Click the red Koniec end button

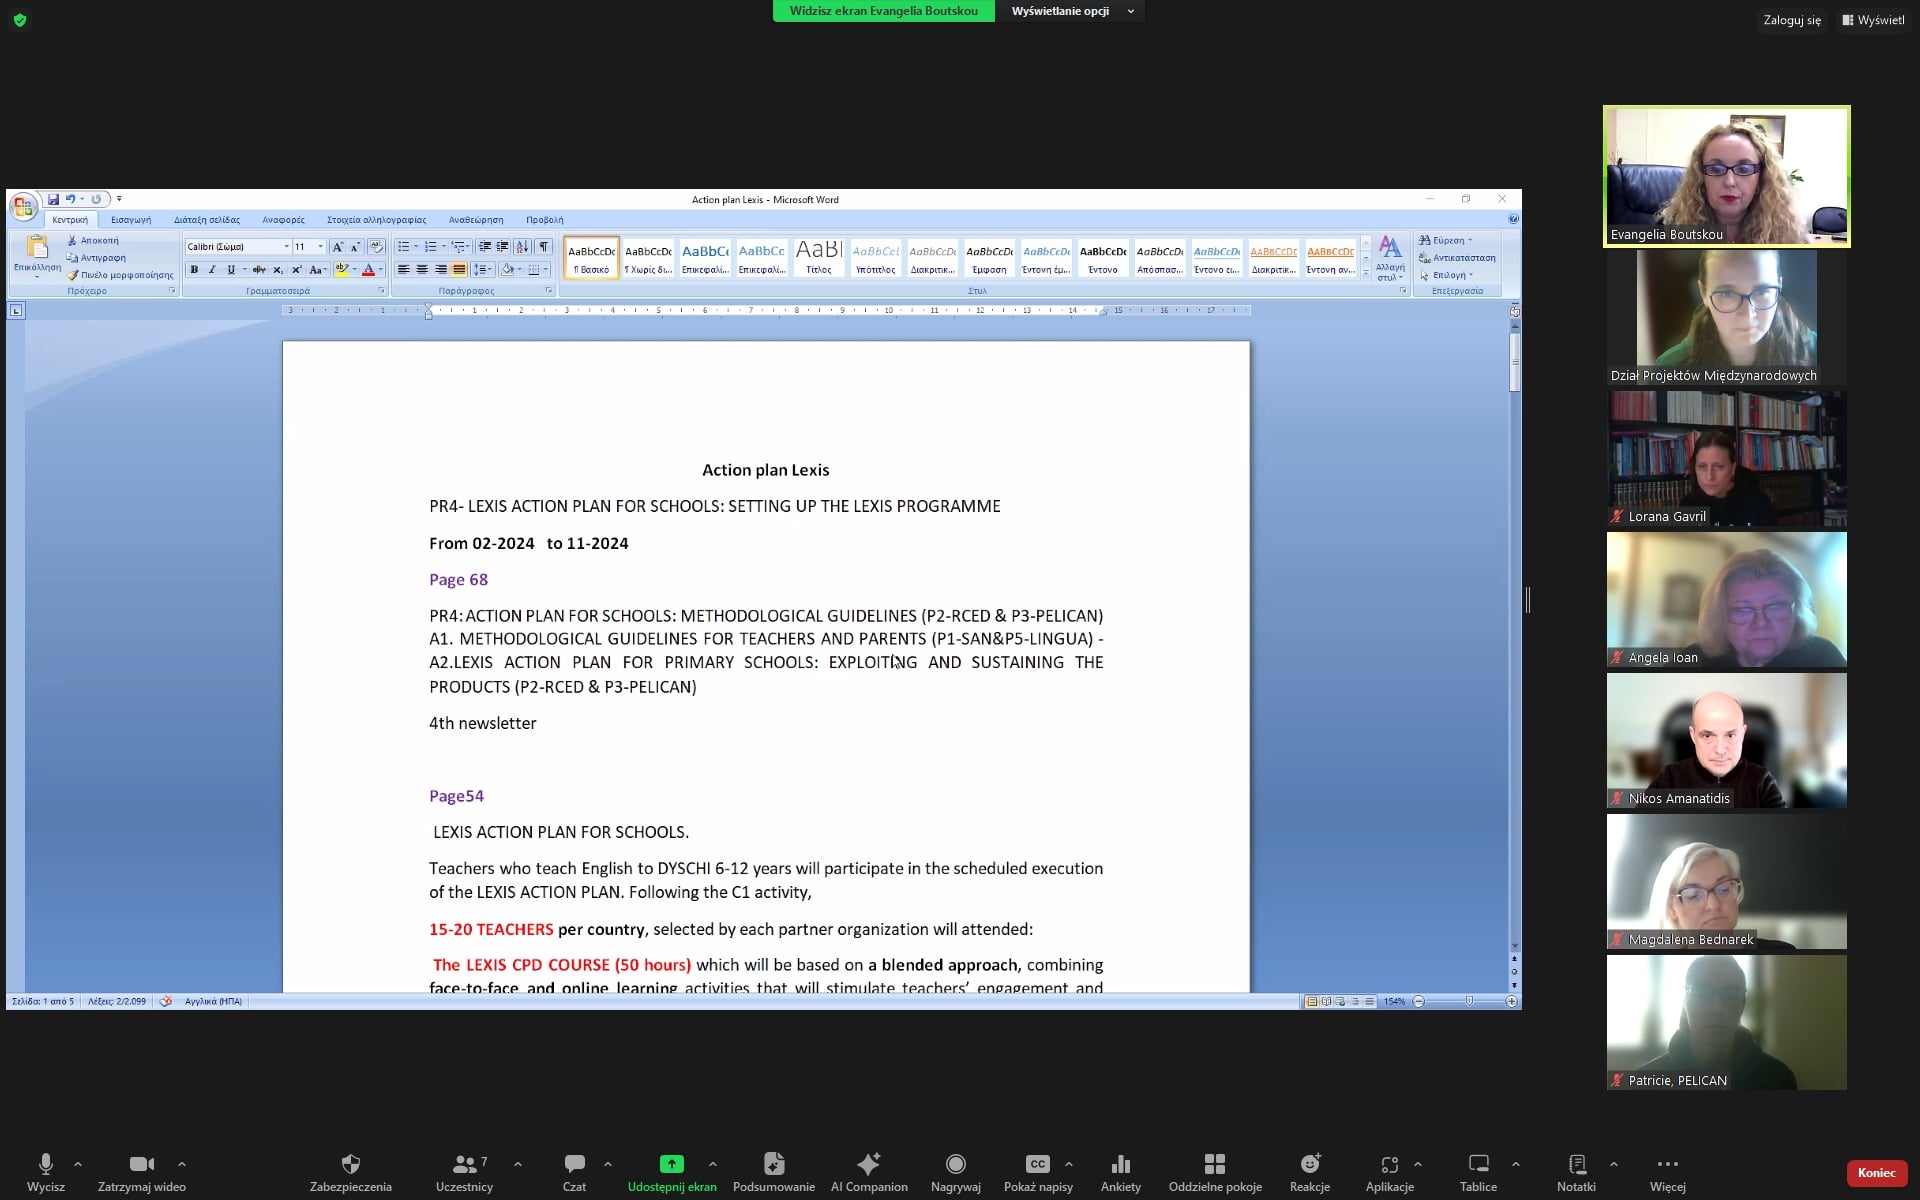click(x=1876, y=1172)
